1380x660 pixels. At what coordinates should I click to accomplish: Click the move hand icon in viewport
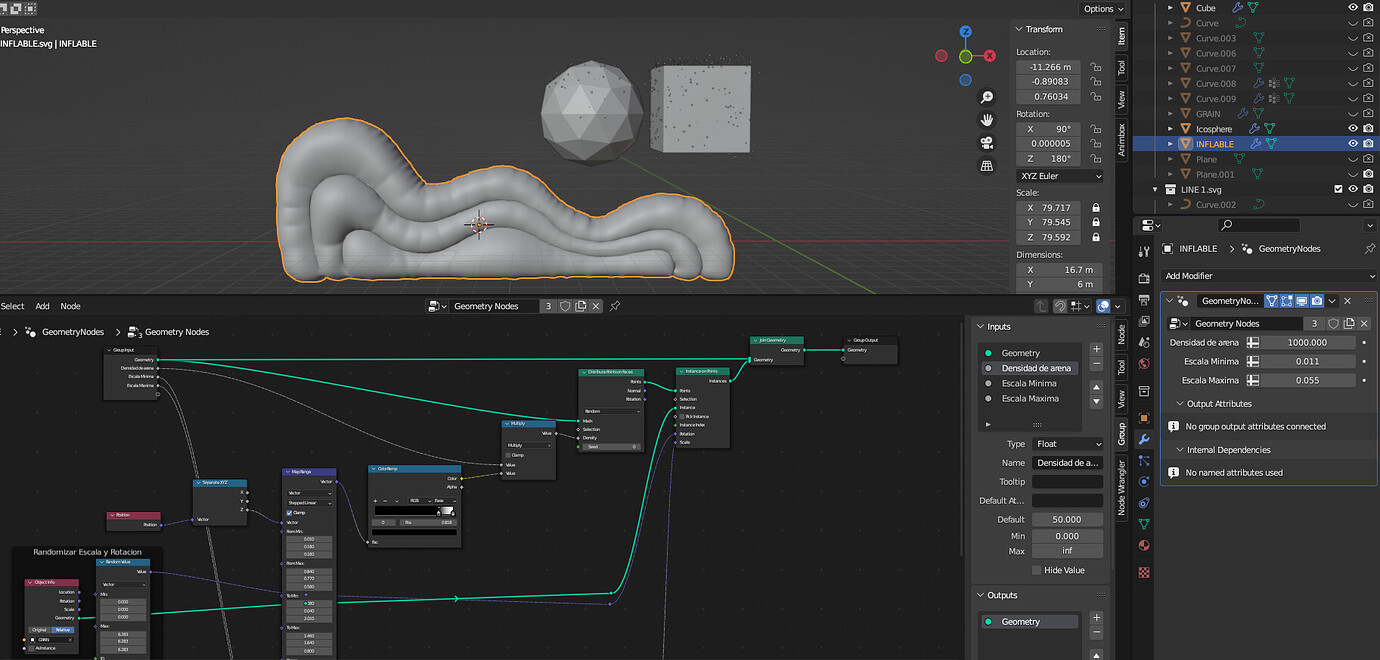(986, 119)
